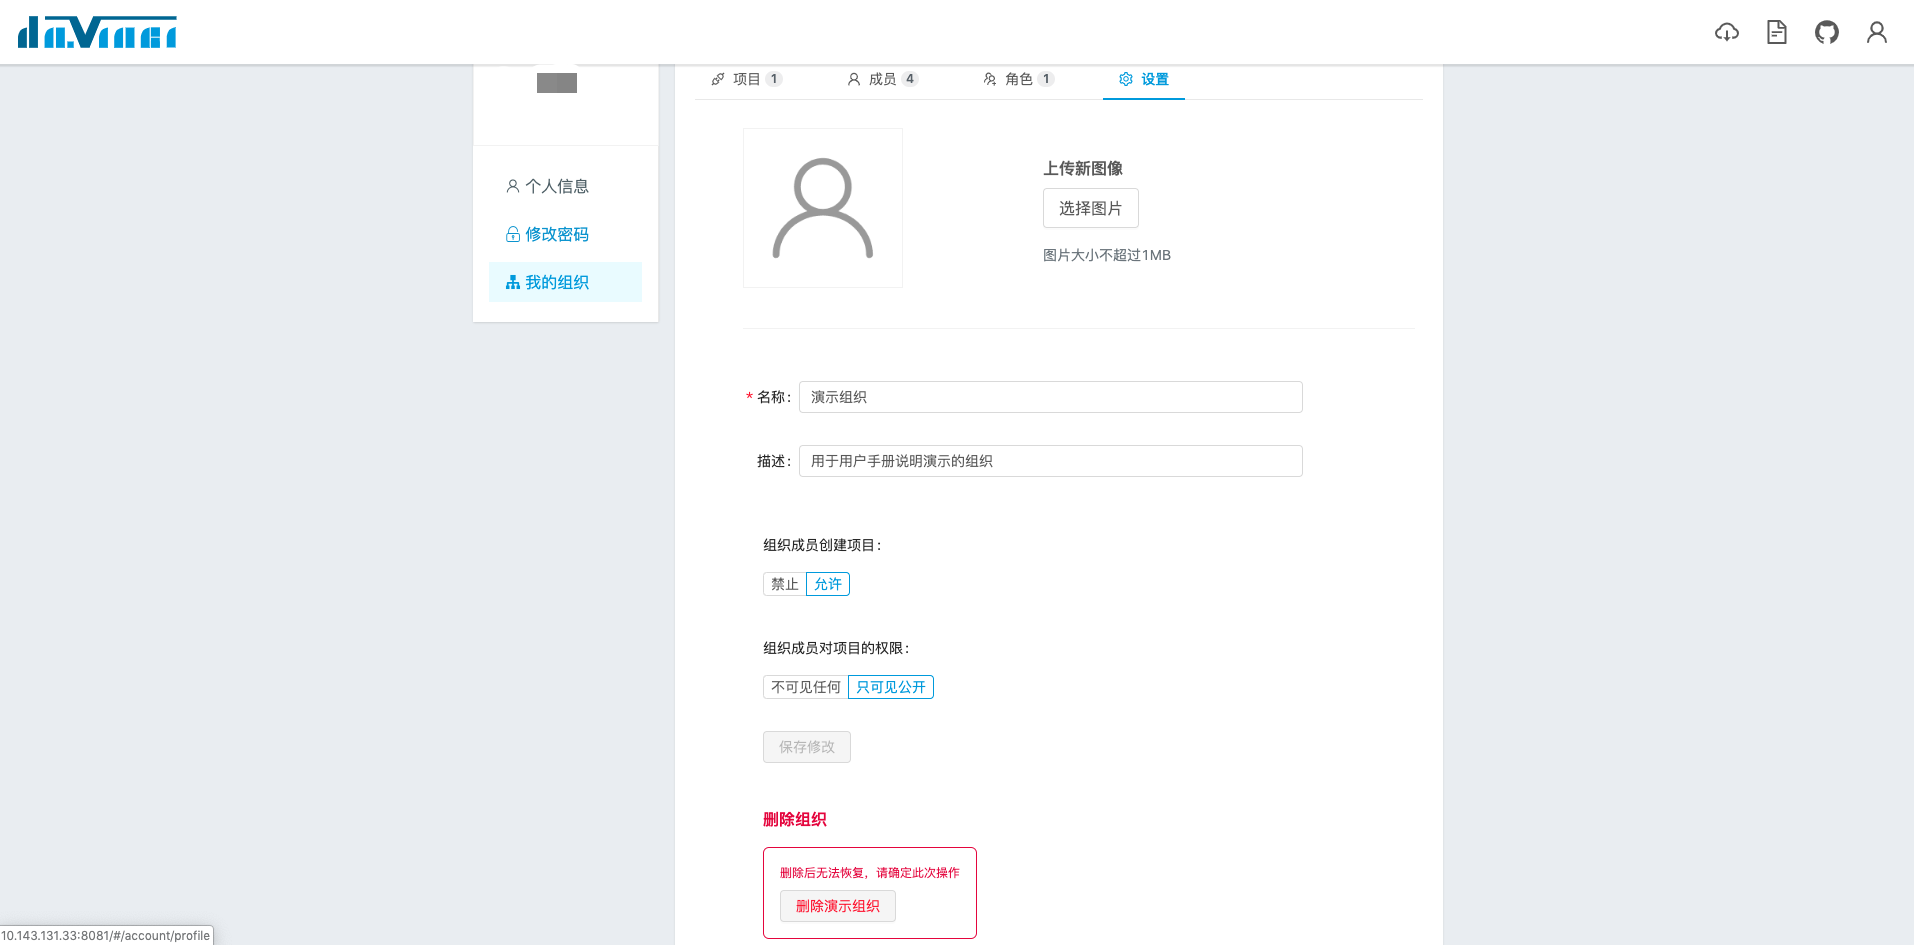1914x945 pixels.
Task: Open the document icon in header
Action: pos(1776,32)
